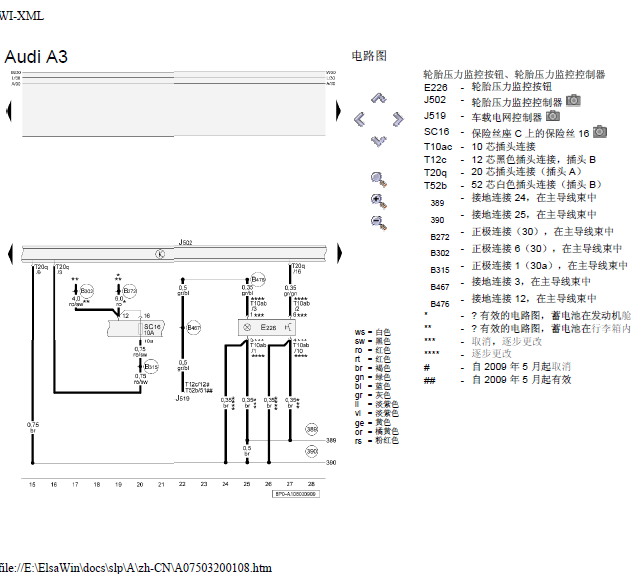
Task: Click color key entry 'gn - 绿色'
Action: point(373,377)
